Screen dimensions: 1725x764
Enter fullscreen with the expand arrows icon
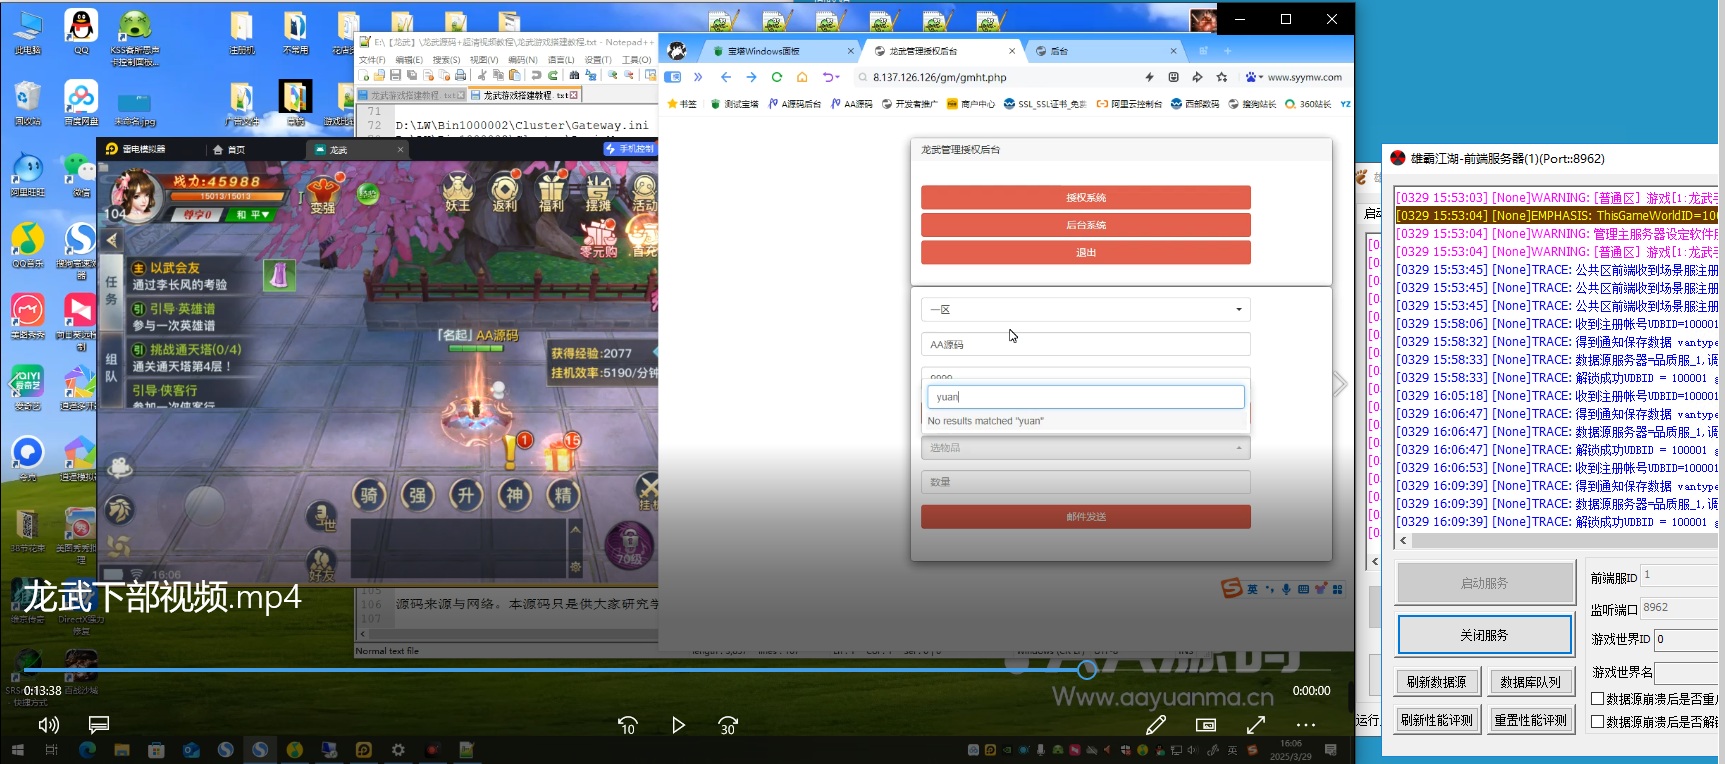[x=1256, y=725]
